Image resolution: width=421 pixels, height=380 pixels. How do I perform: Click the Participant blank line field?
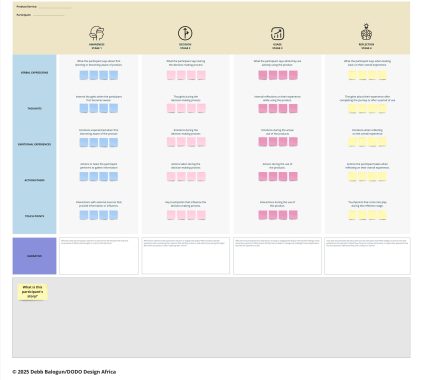pyautogui.click(x=48, y=15)
